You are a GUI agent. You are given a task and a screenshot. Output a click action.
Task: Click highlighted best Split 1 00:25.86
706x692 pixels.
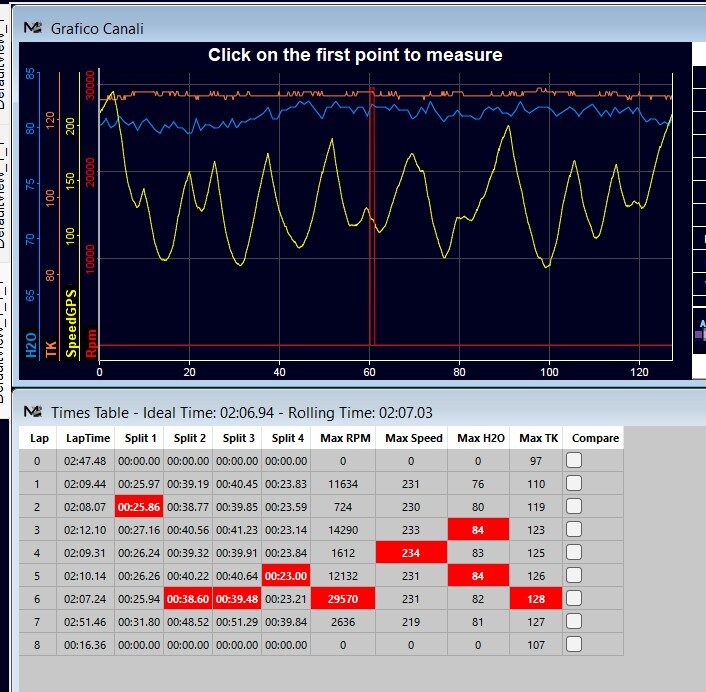tap(139, 507)
